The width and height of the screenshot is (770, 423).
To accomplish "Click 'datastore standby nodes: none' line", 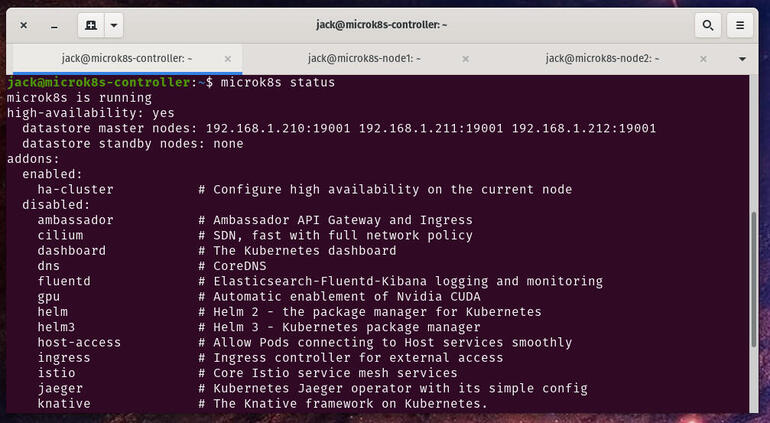I will point(133,143).
